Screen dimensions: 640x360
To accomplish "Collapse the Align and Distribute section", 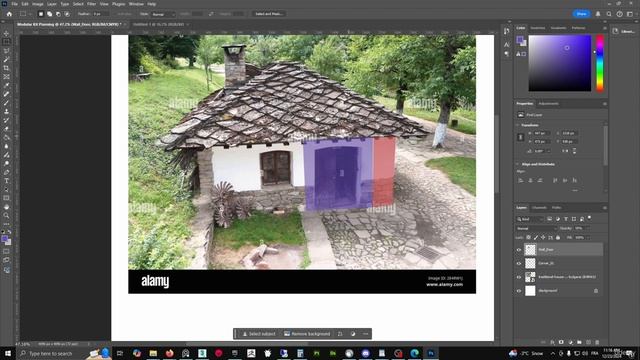I will (518, 164).
